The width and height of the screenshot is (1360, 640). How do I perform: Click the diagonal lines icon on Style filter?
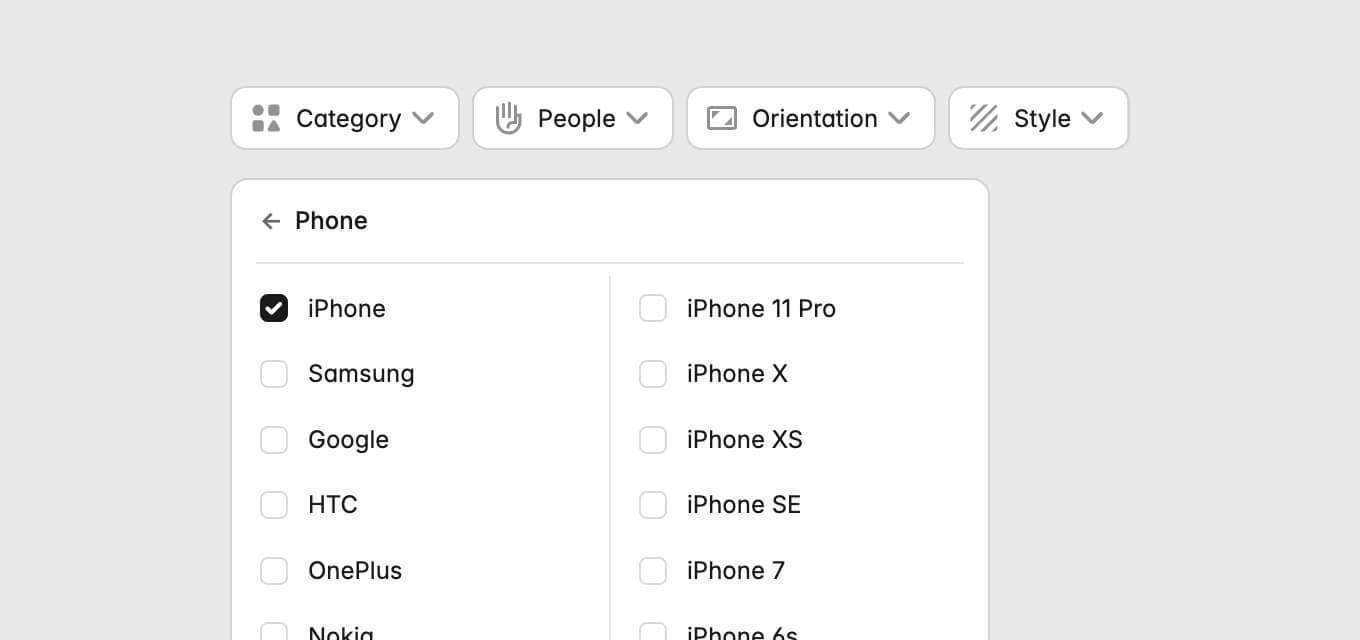[x=983, y=118]
